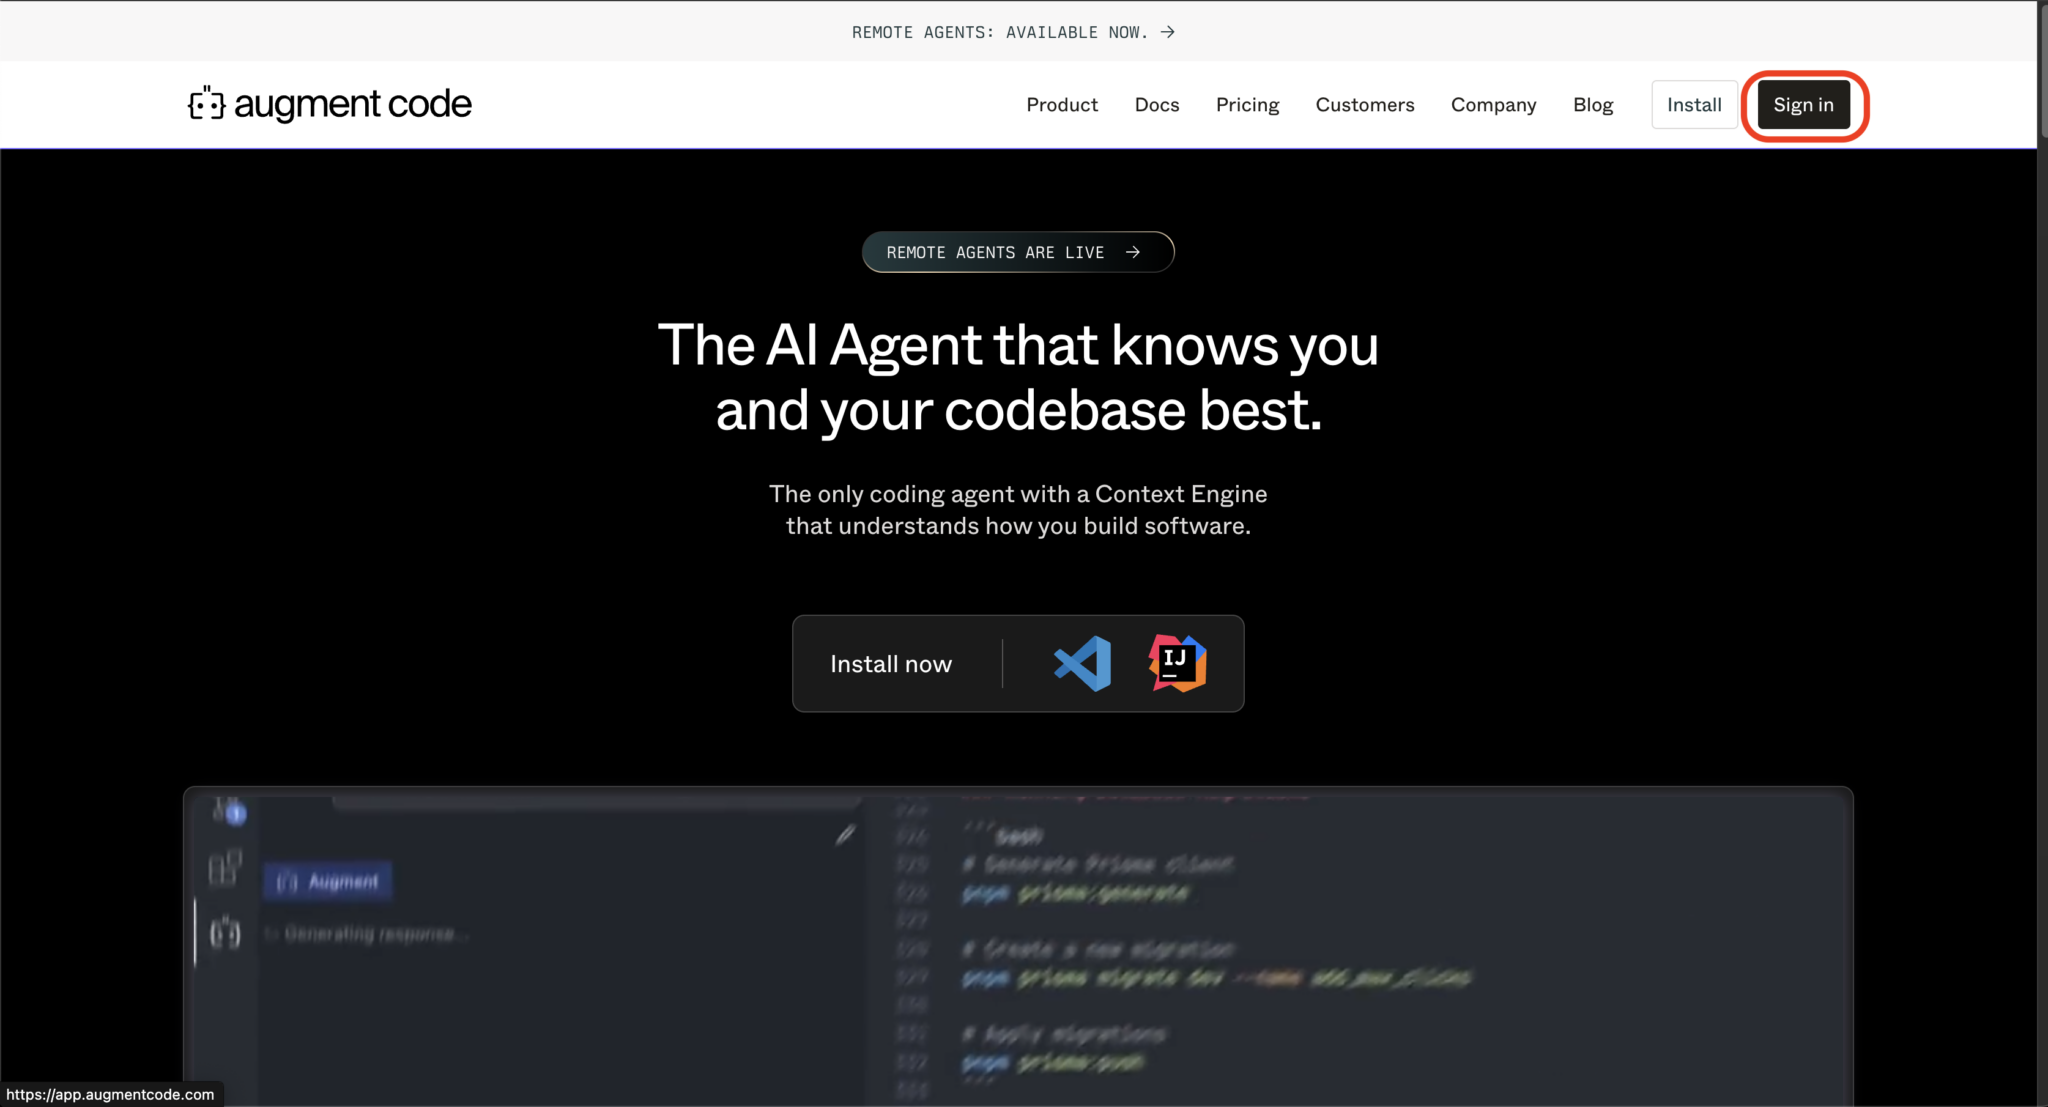Image resolution: width=2048 pixels, height=1107 pixels.
Task: Open the Customers dropdown
Action: coord(1365,104)
